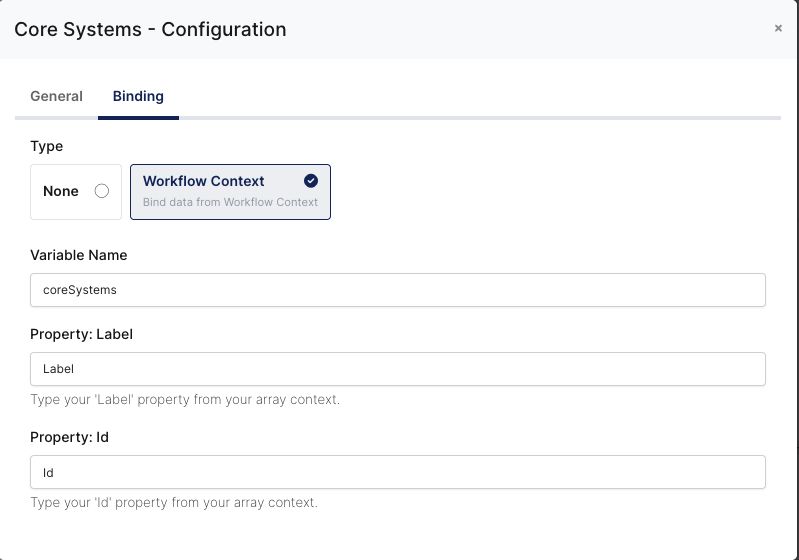Click the Label property helper text

tap(185, 400)
